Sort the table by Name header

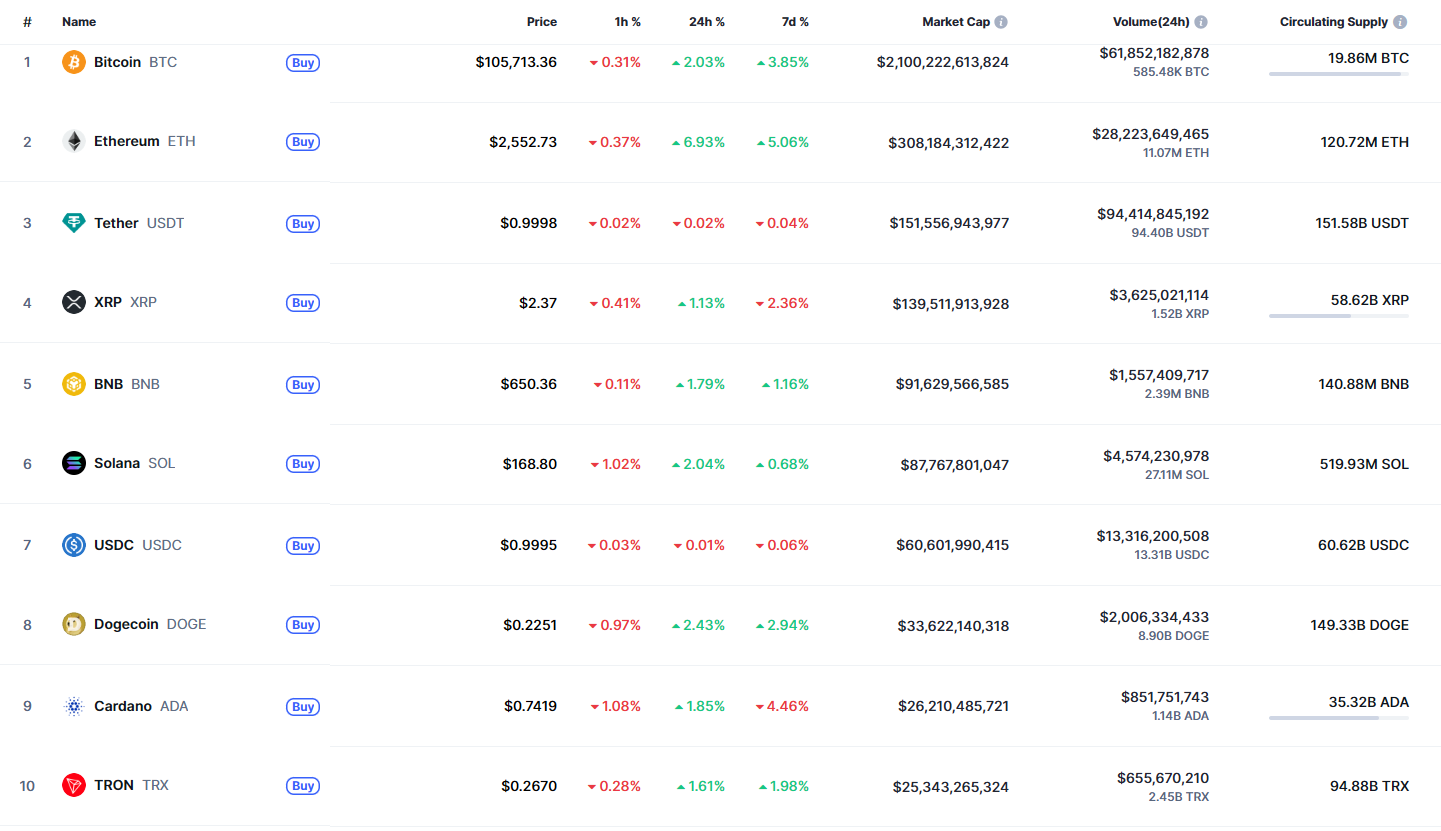pos(79,22)
